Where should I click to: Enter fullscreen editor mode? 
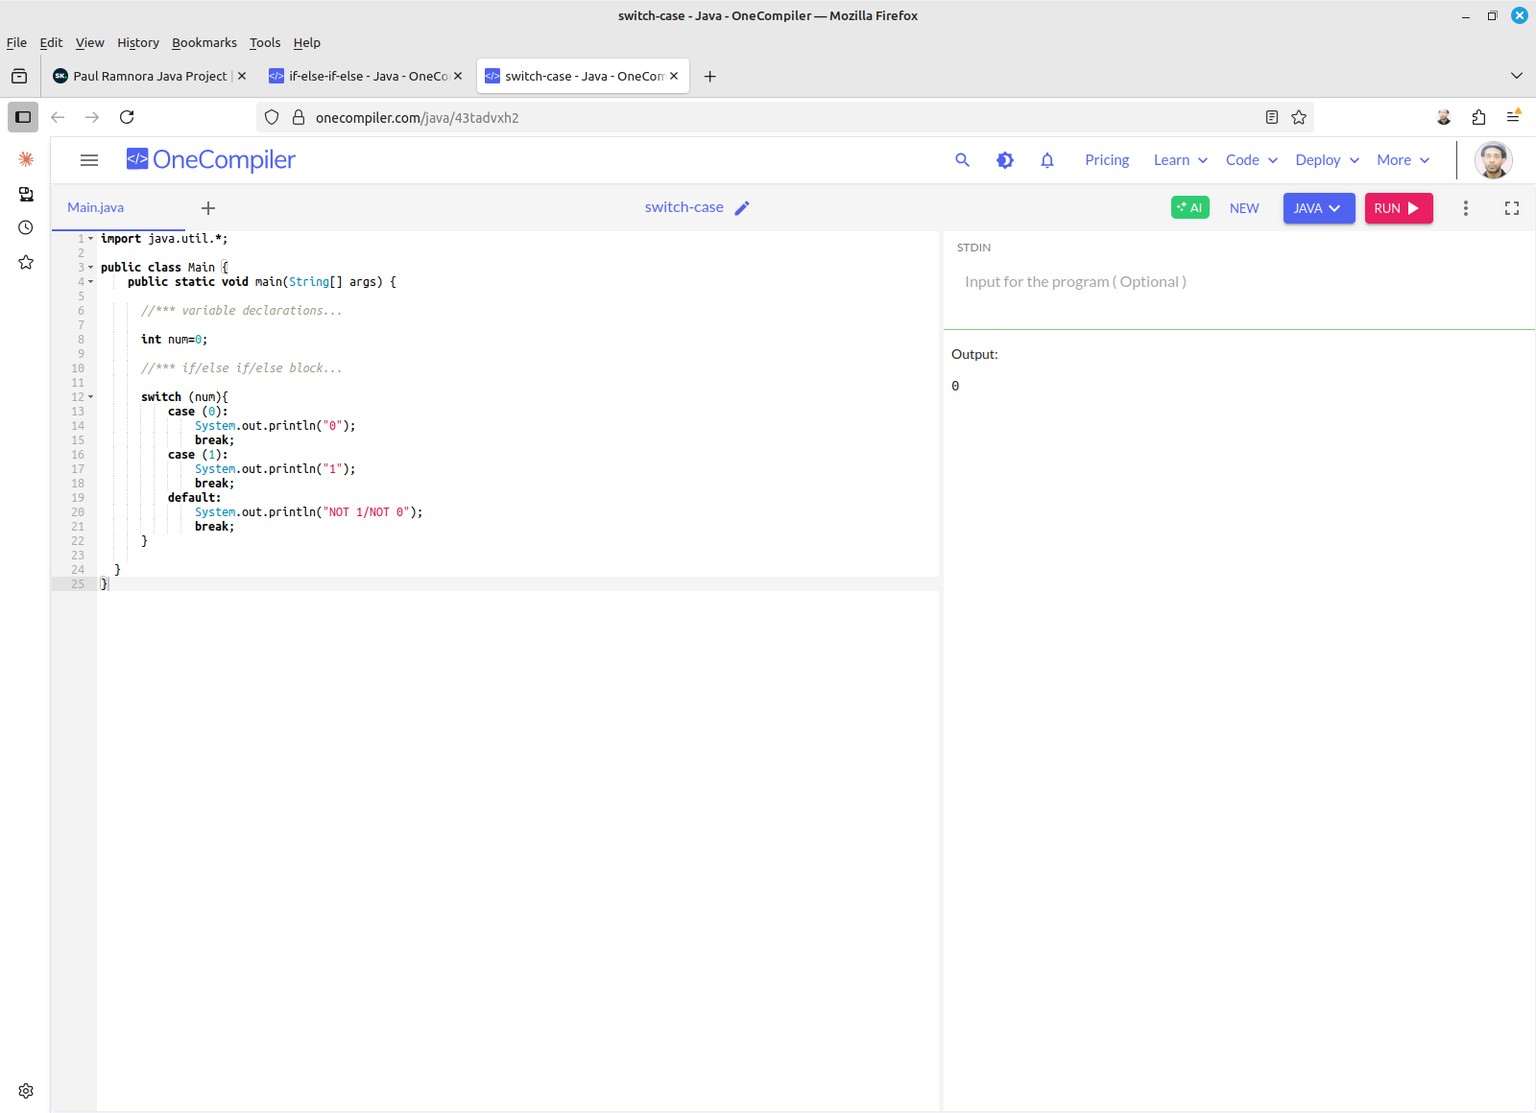(x=1512, y=208)
